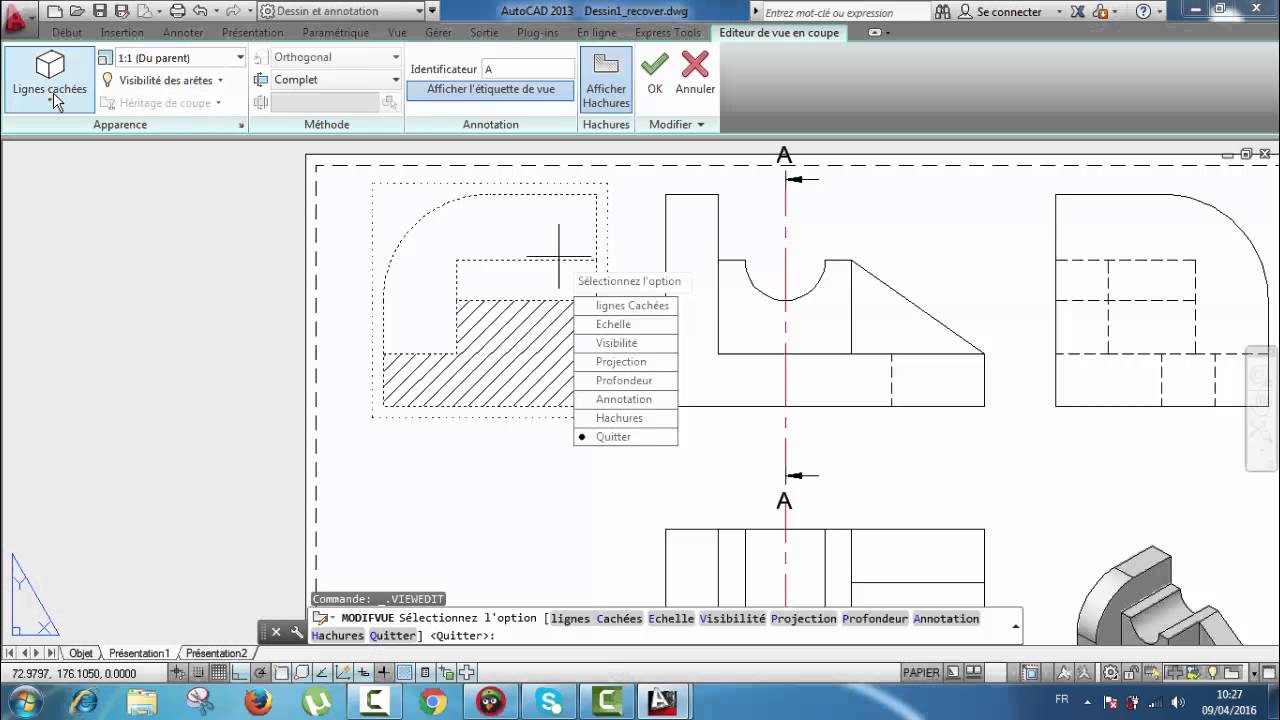
Task: Switch to the Objet model tab
Action: click(81, 653)
